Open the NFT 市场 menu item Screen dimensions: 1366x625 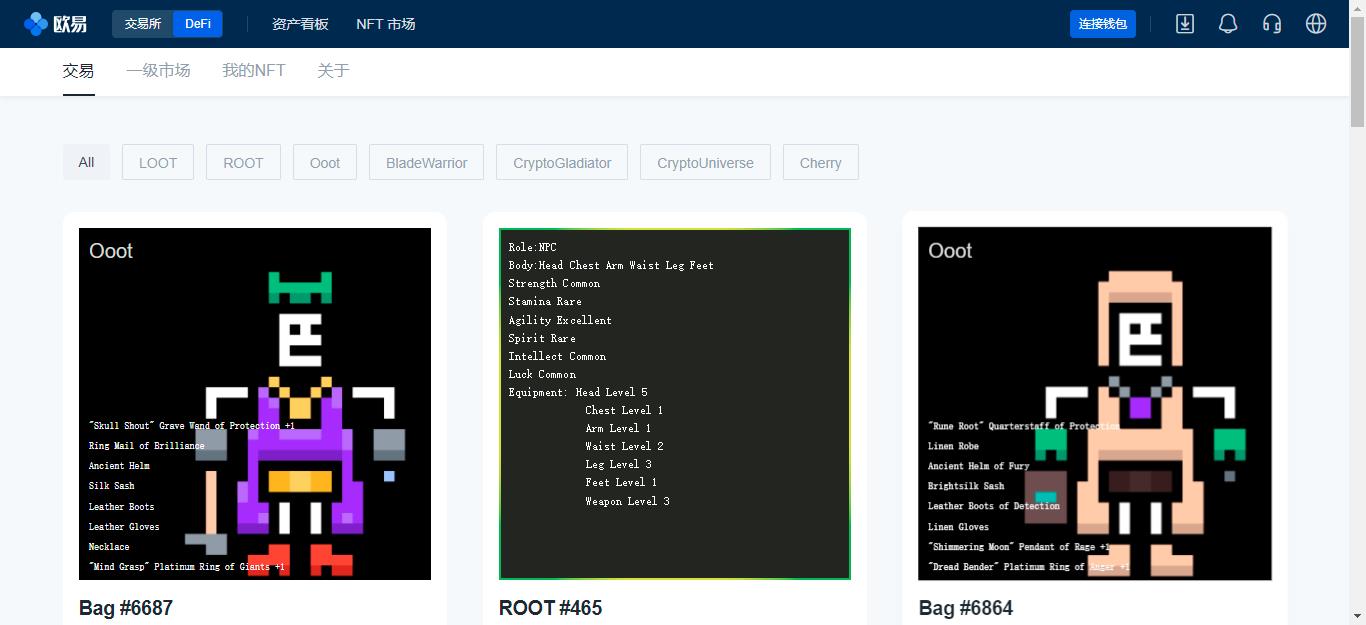pos(385,24)
